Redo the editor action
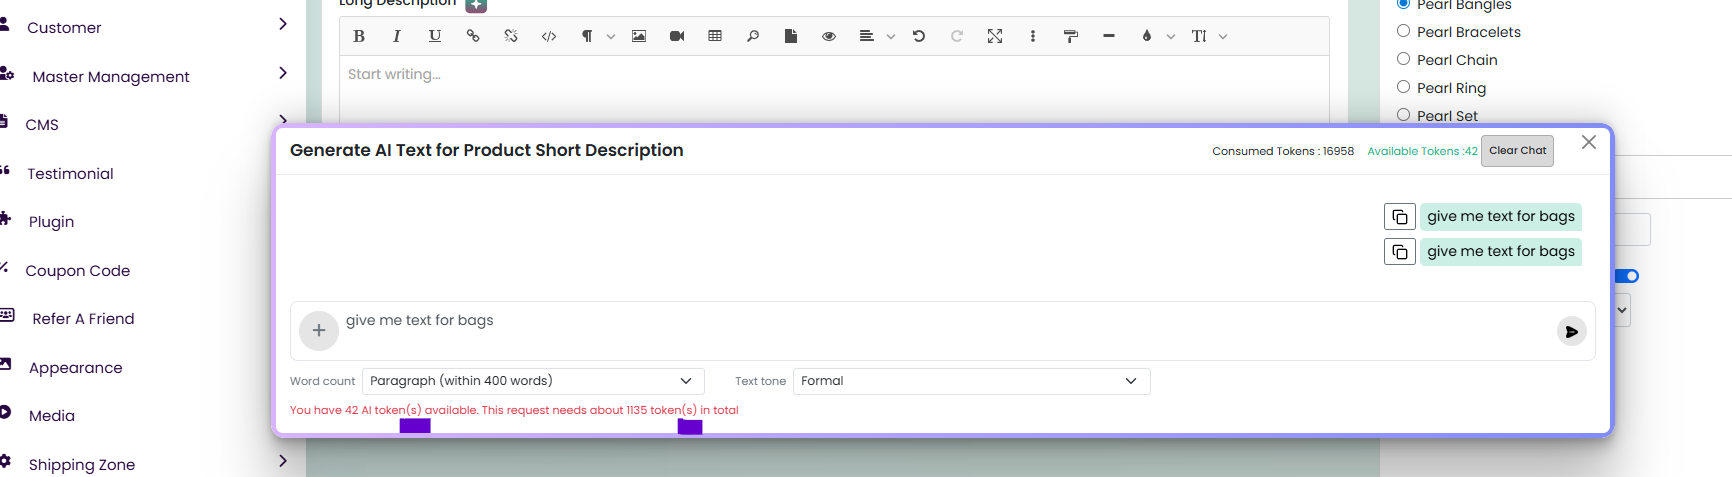1732x477 pixels. tap(957, 36)
